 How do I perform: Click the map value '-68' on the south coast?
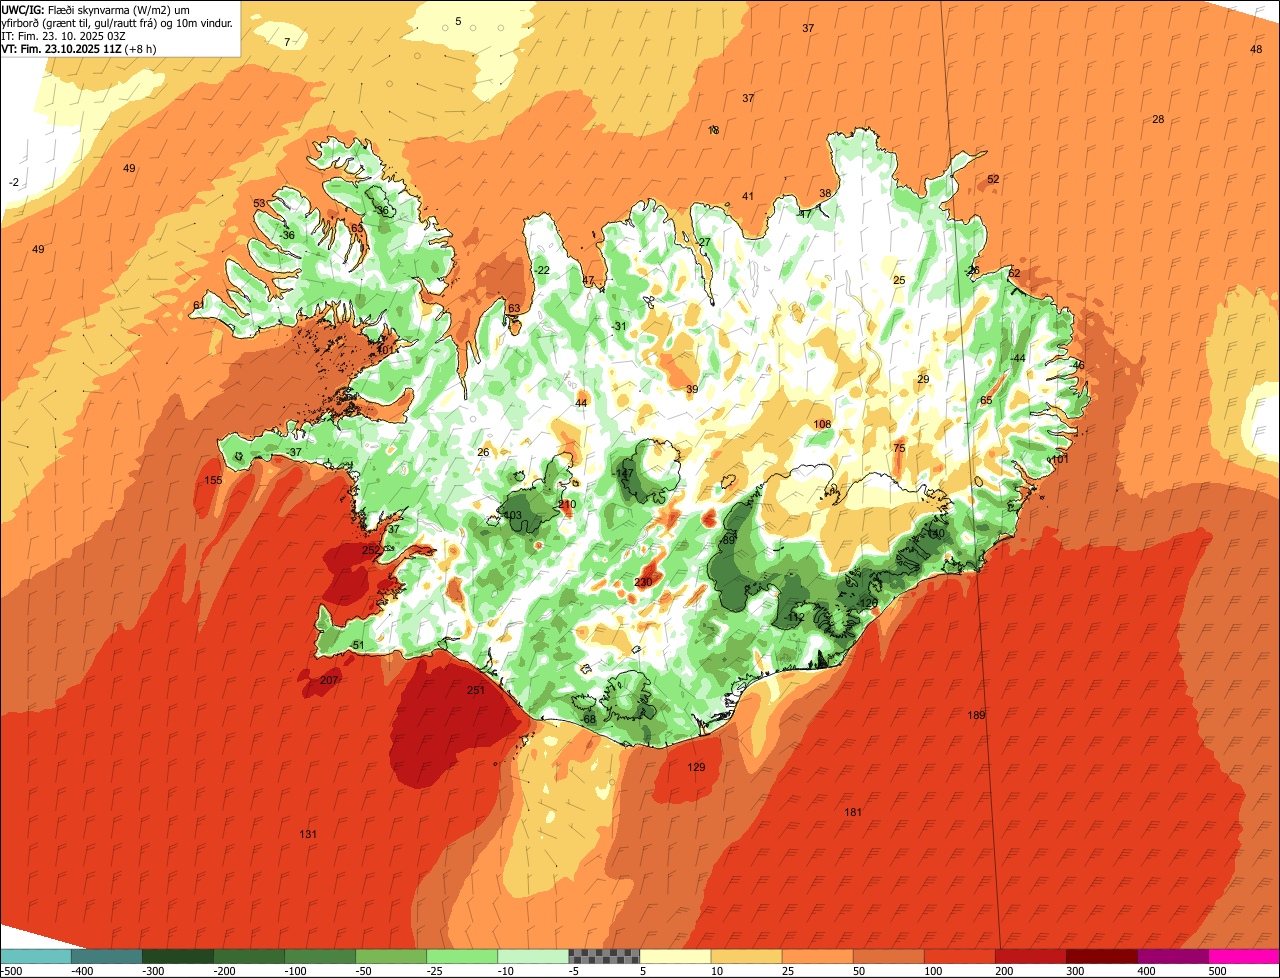coord(588,719)
